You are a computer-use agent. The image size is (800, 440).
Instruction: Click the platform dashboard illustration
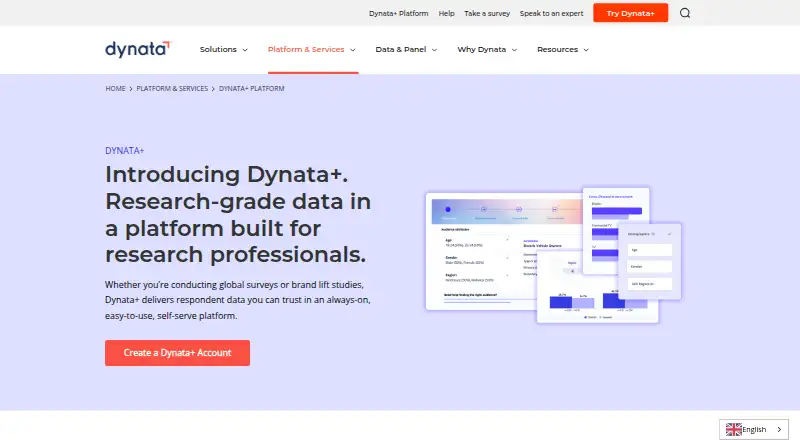click(554, 255)
